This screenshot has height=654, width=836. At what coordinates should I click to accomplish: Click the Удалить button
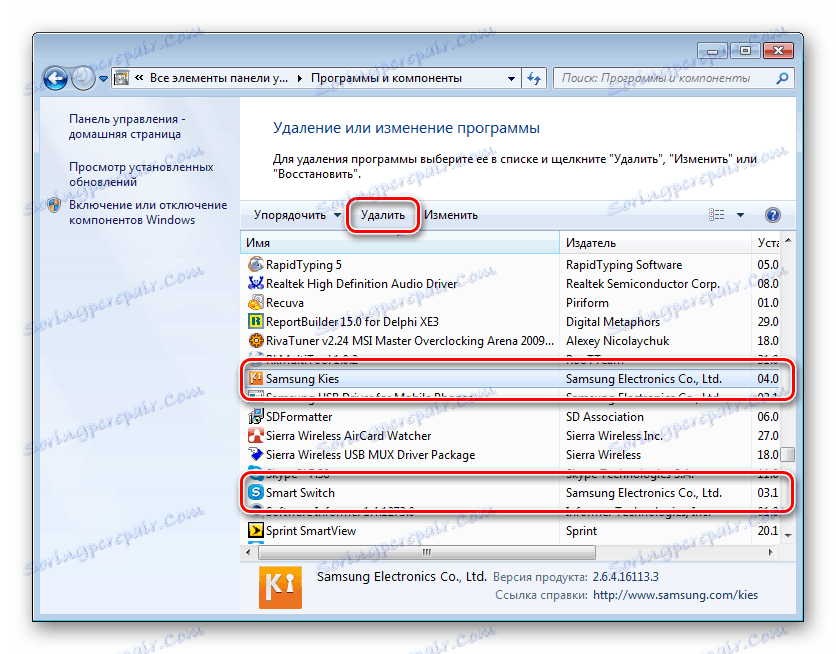coord(383,215)
